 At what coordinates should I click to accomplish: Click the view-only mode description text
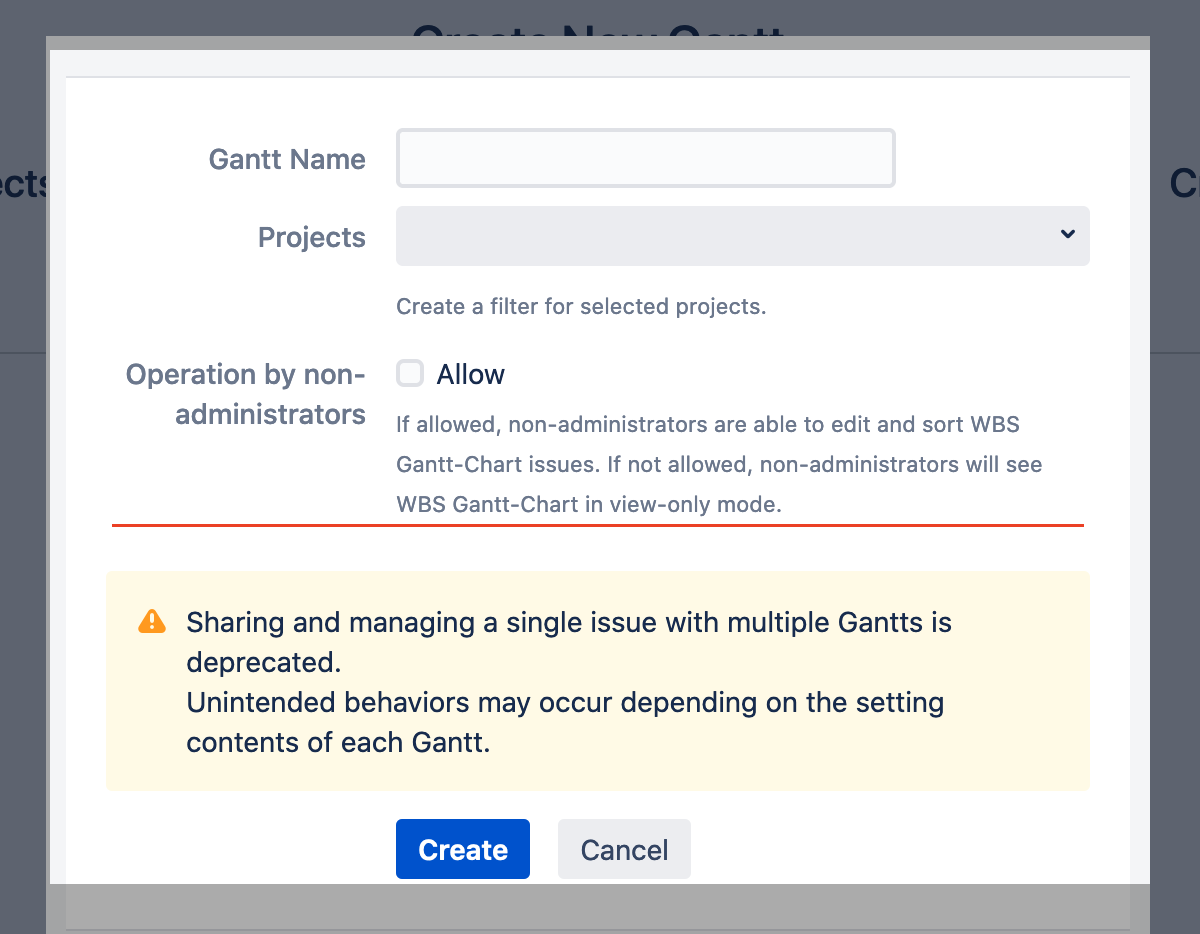[718, 464]
